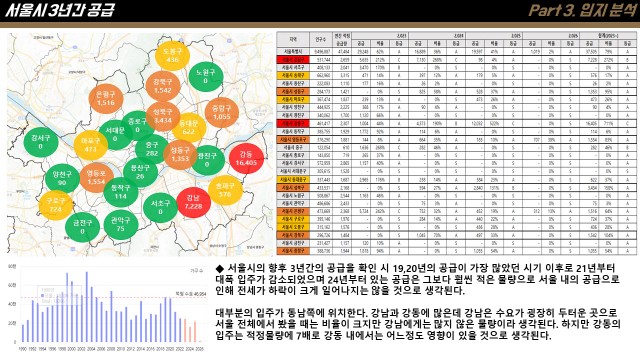Click the Part 3. 입지 분석 heading
Image resolution: width=640 pixels, height=360 pixels.
582,10
